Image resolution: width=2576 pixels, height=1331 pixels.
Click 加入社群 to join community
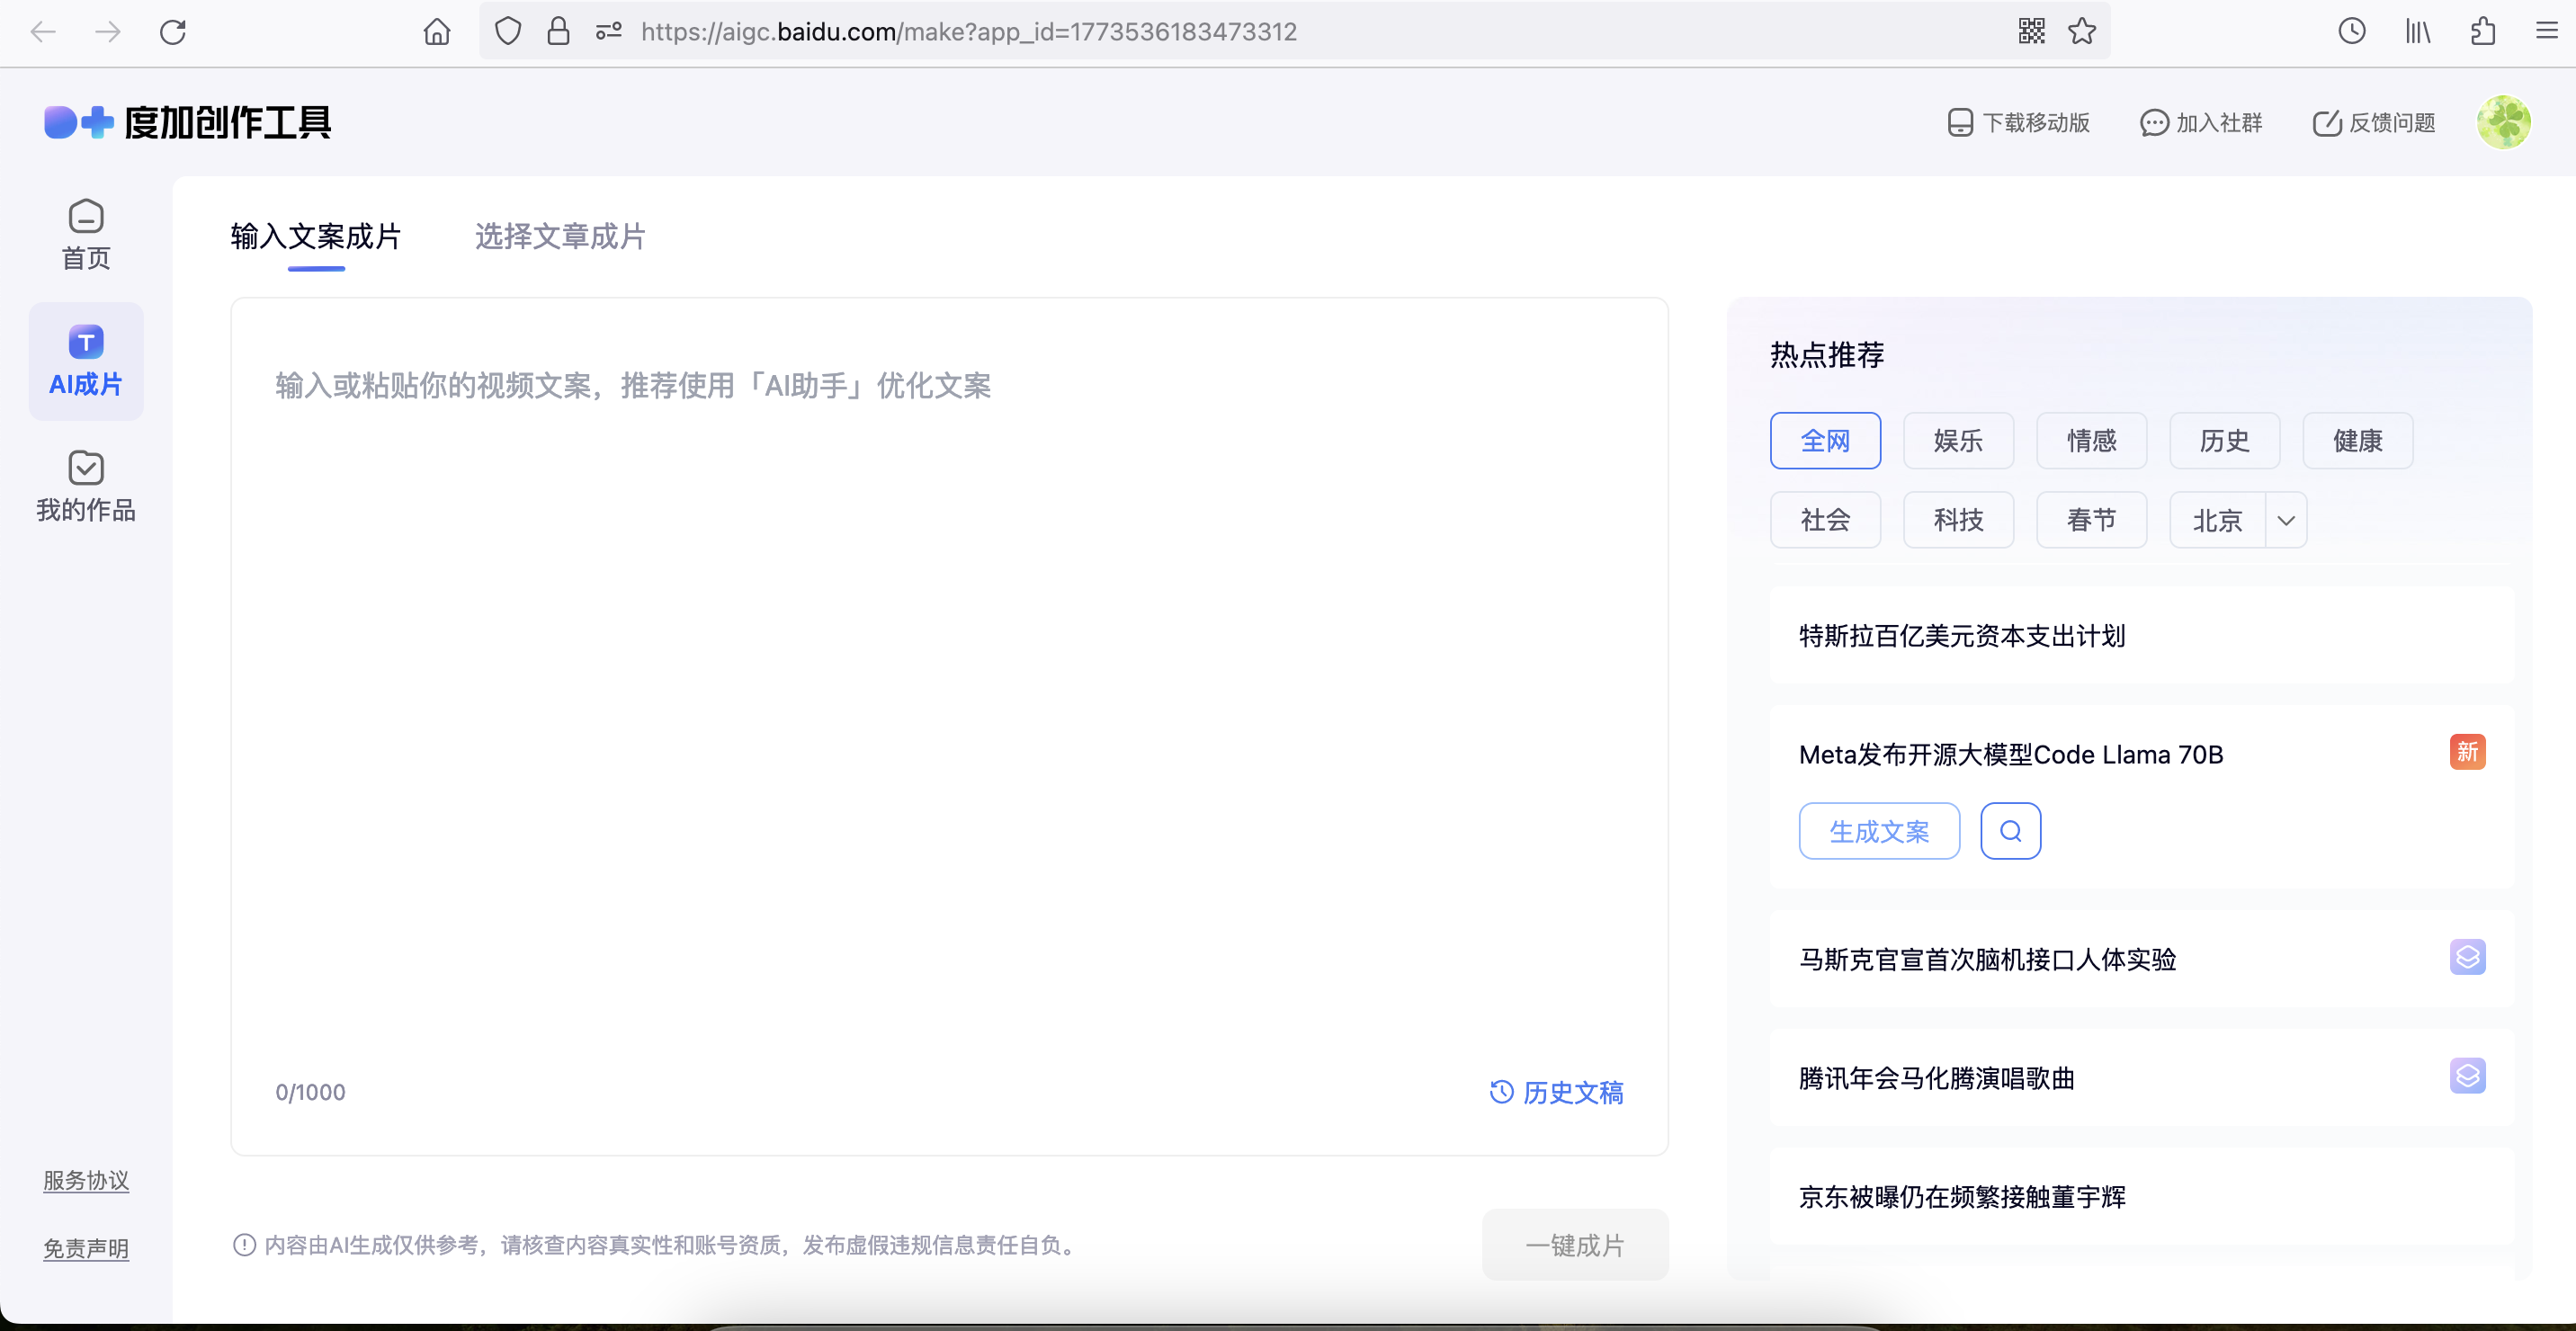[2201, 122]
